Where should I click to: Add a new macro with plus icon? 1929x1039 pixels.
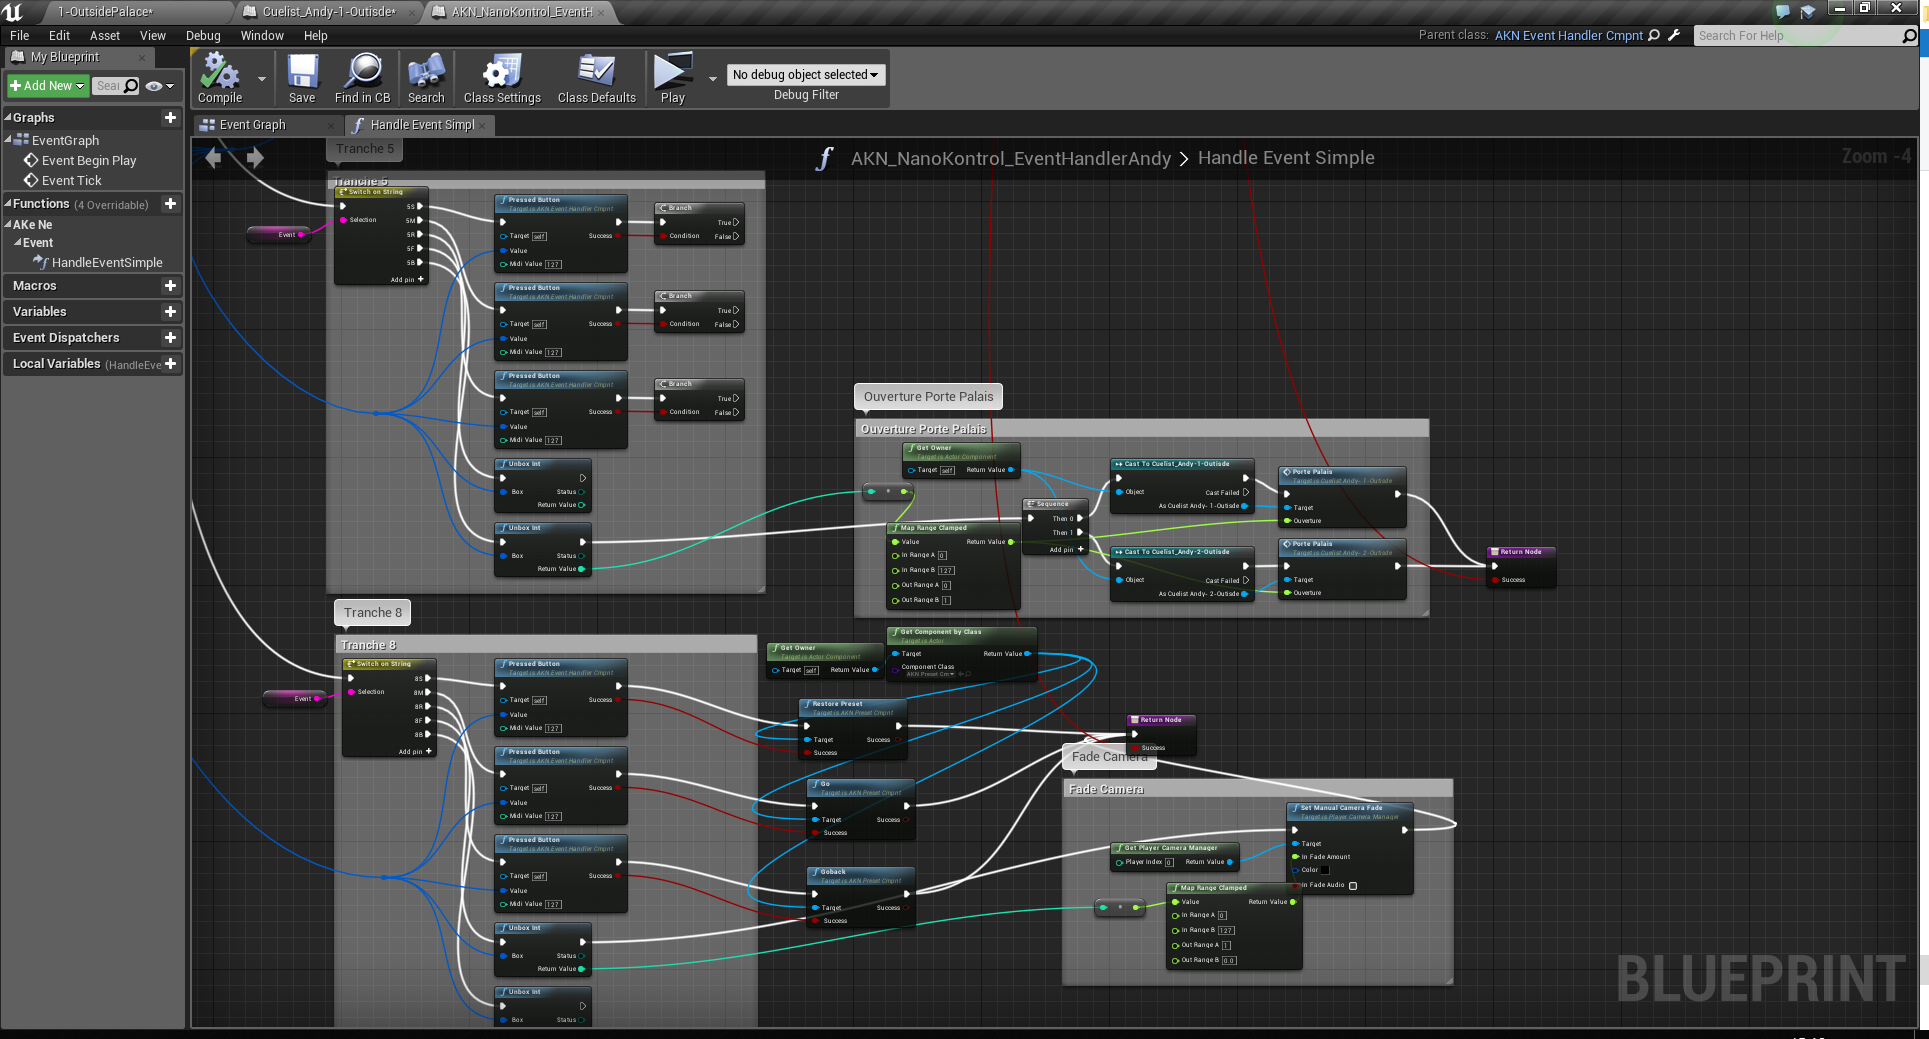pyautogui.click(x=170, y=285)
